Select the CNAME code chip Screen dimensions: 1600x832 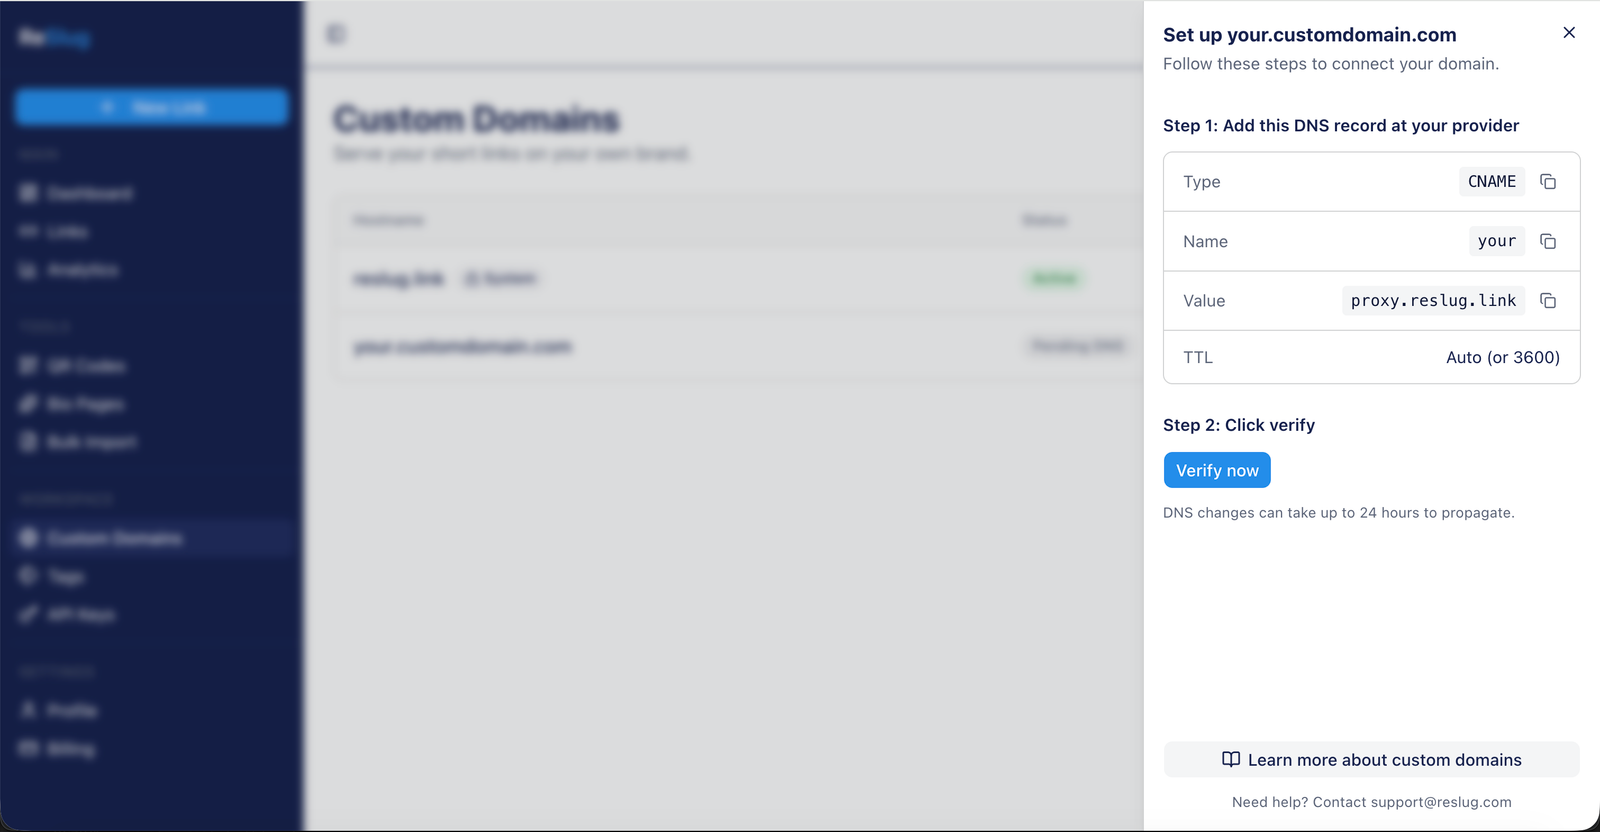[1492, 181]
